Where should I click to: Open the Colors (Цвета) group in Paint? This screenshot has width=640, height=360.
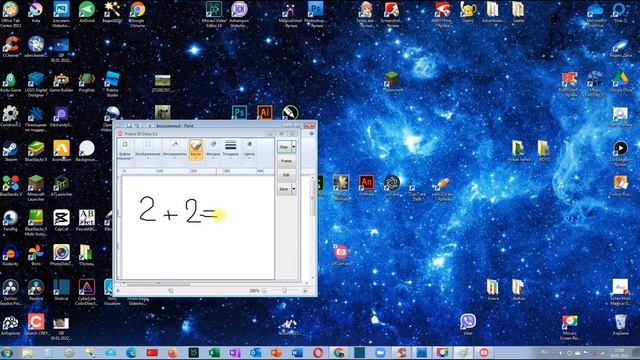pos(249,149)
